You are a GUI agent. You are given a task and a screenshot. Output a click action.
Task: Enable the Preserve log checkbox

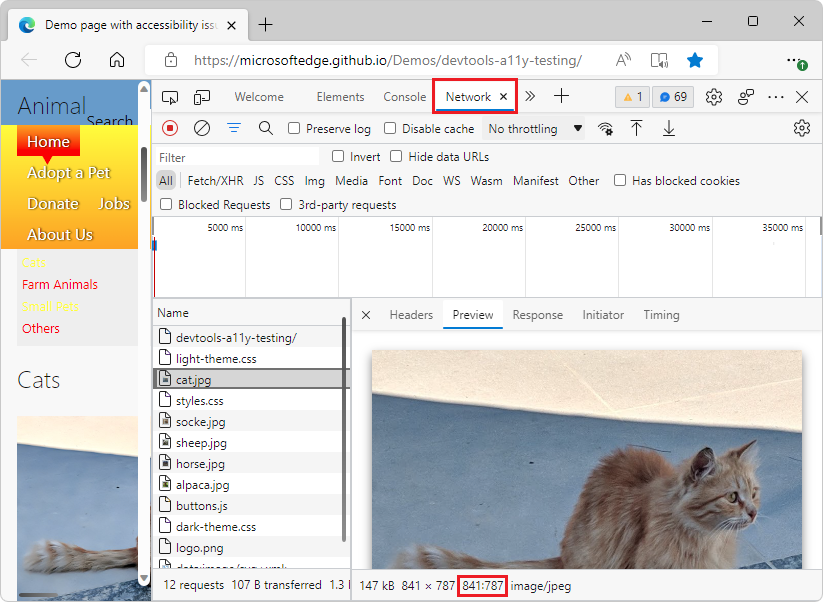[x=294, y=128]
